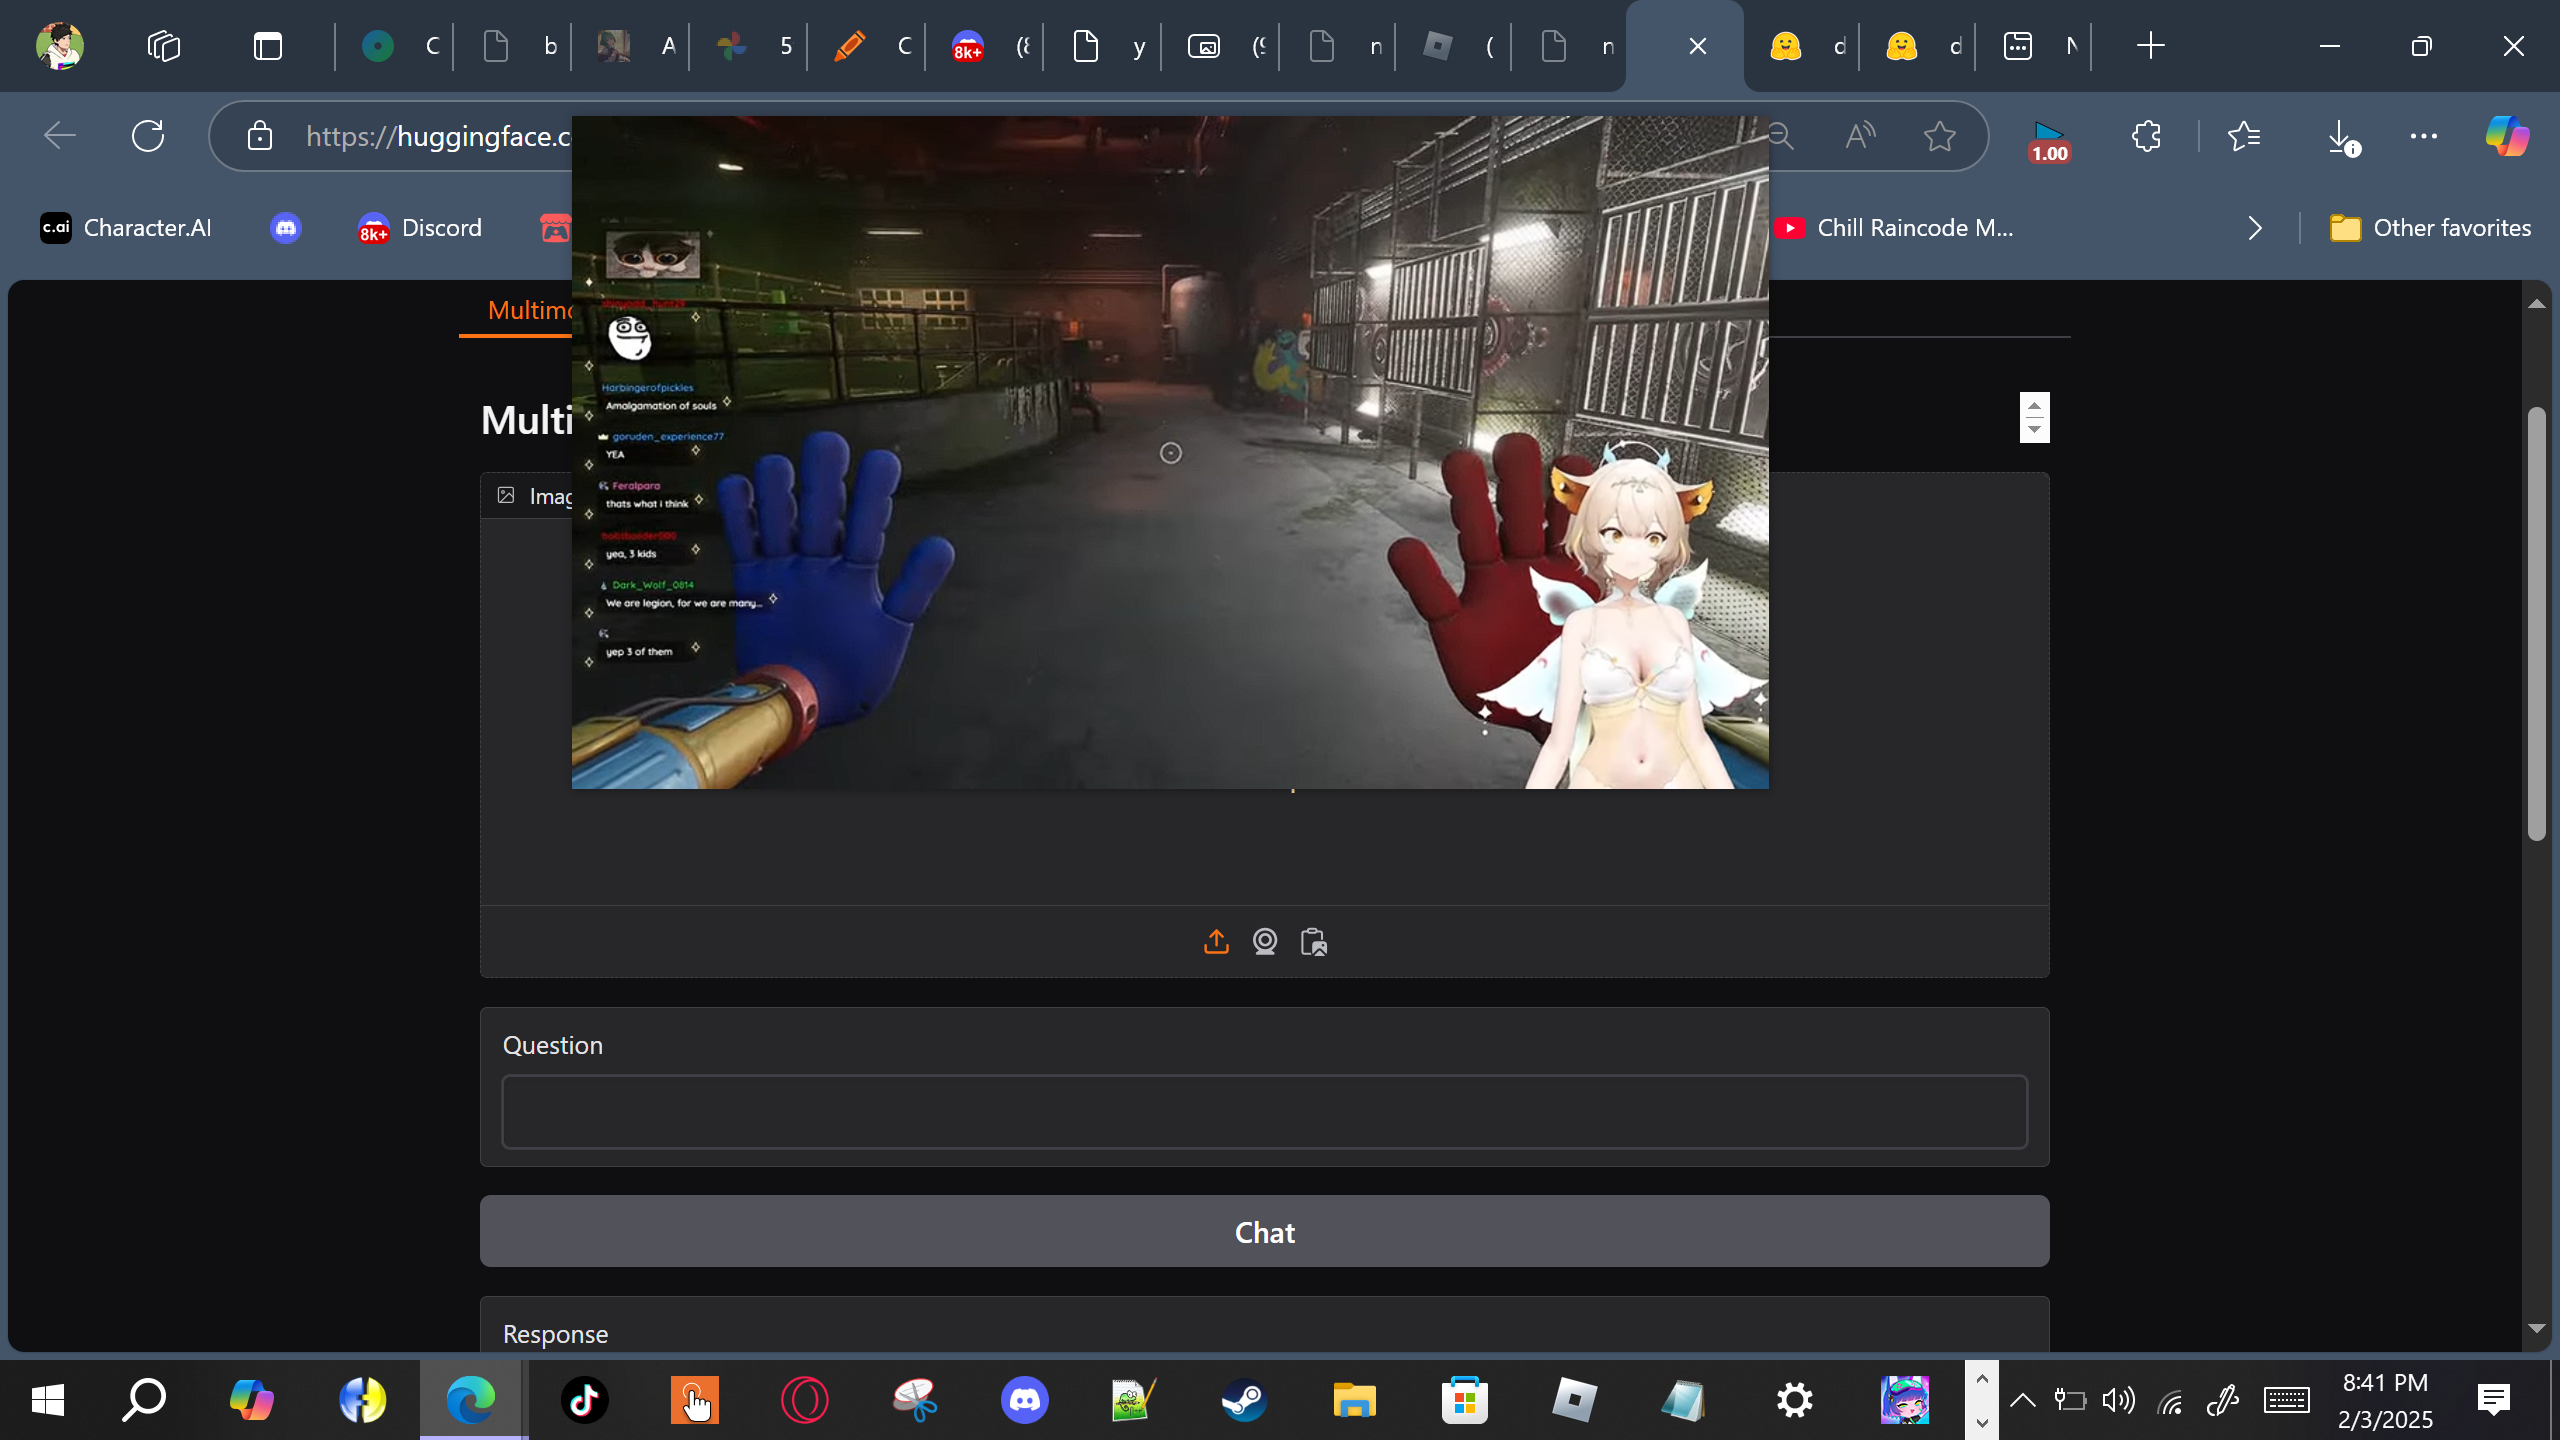The height and width of the screenshot is (1440, 2560).
Task: Click the huggingface address bar URL
Action: (x=438, y=136)
